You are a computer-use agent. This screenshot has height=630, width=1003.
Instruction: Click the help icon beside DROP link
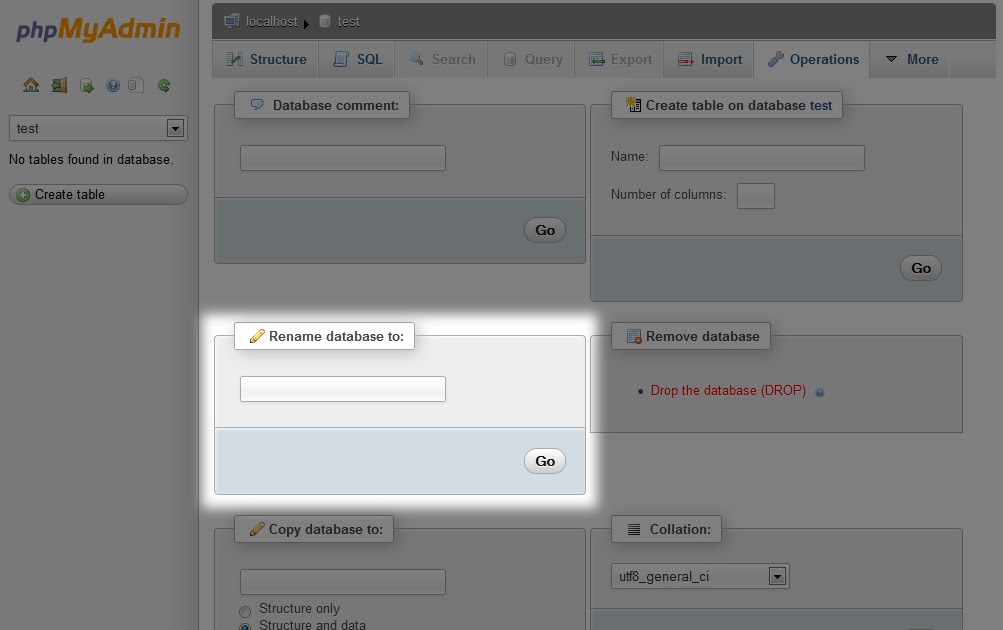(819, 393)
